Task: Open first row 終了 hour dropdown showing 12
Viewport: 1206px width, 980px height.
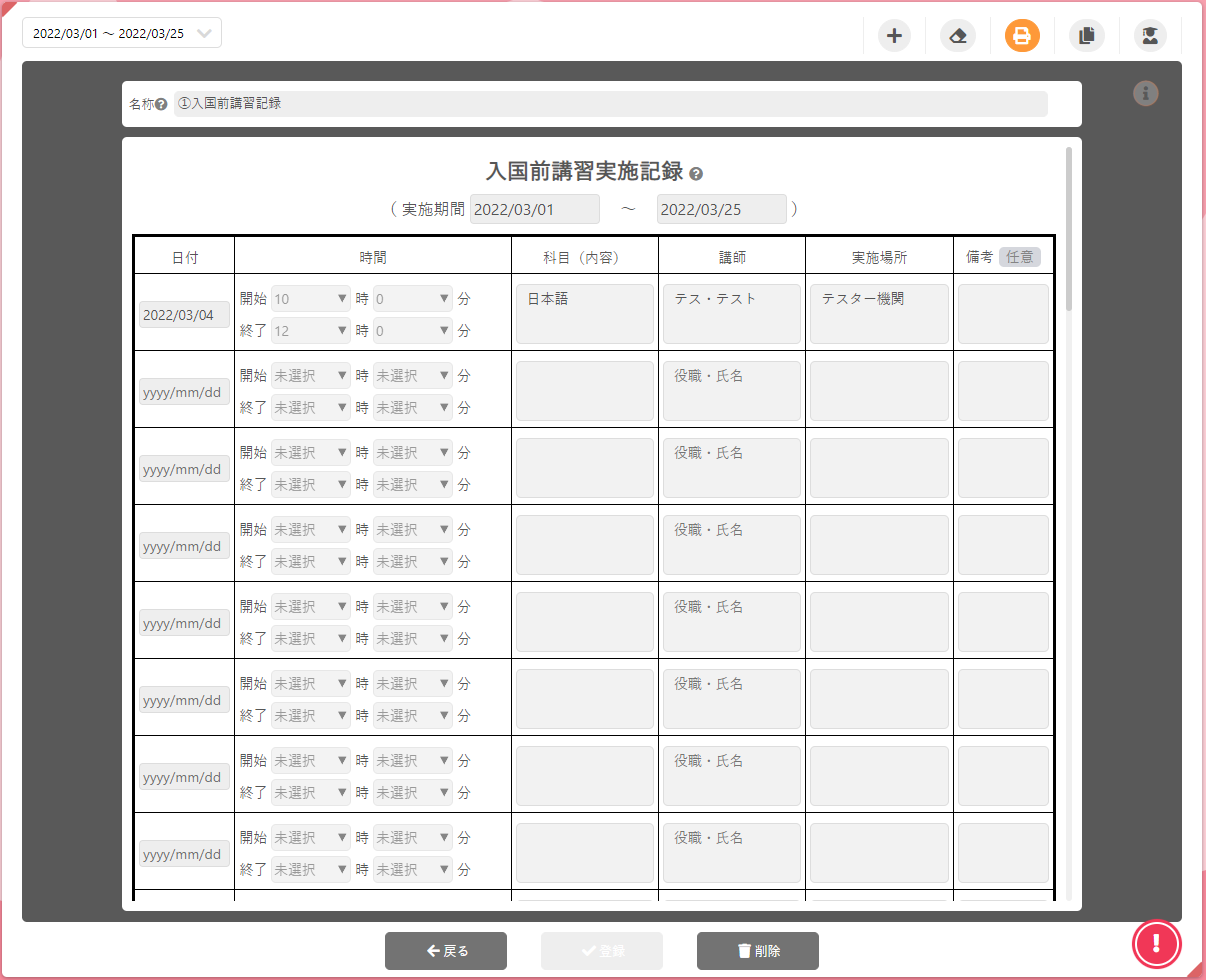Action: click(310, 330)
